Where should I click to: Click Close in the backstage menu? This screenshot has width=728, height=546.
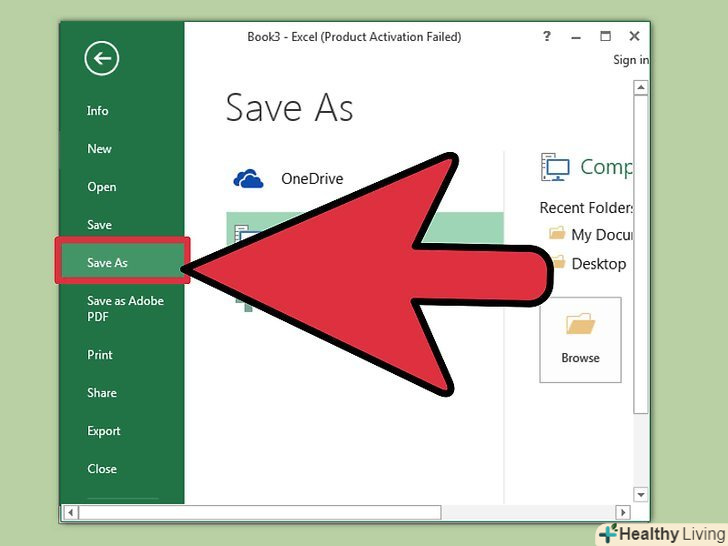coord(102,469)
